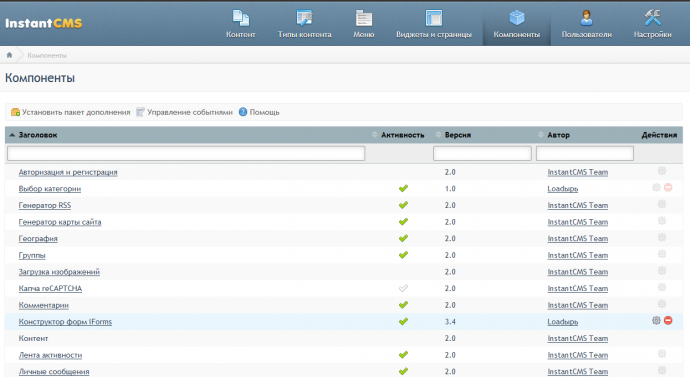The image size is (690, 377).
Task: Open InstantCMS Team link in Контент row
Action: tap(577, 338)
